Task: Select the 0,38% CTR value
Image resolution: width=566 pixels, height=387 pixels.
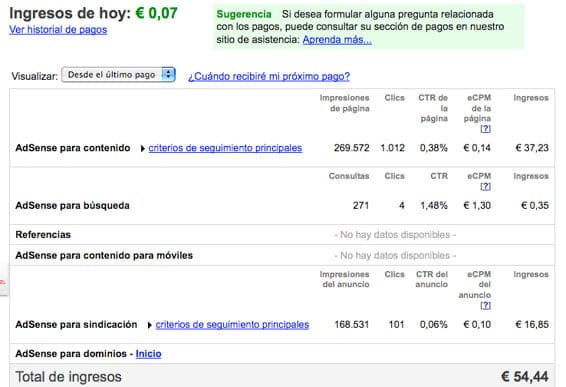Action: pos(434,148)
